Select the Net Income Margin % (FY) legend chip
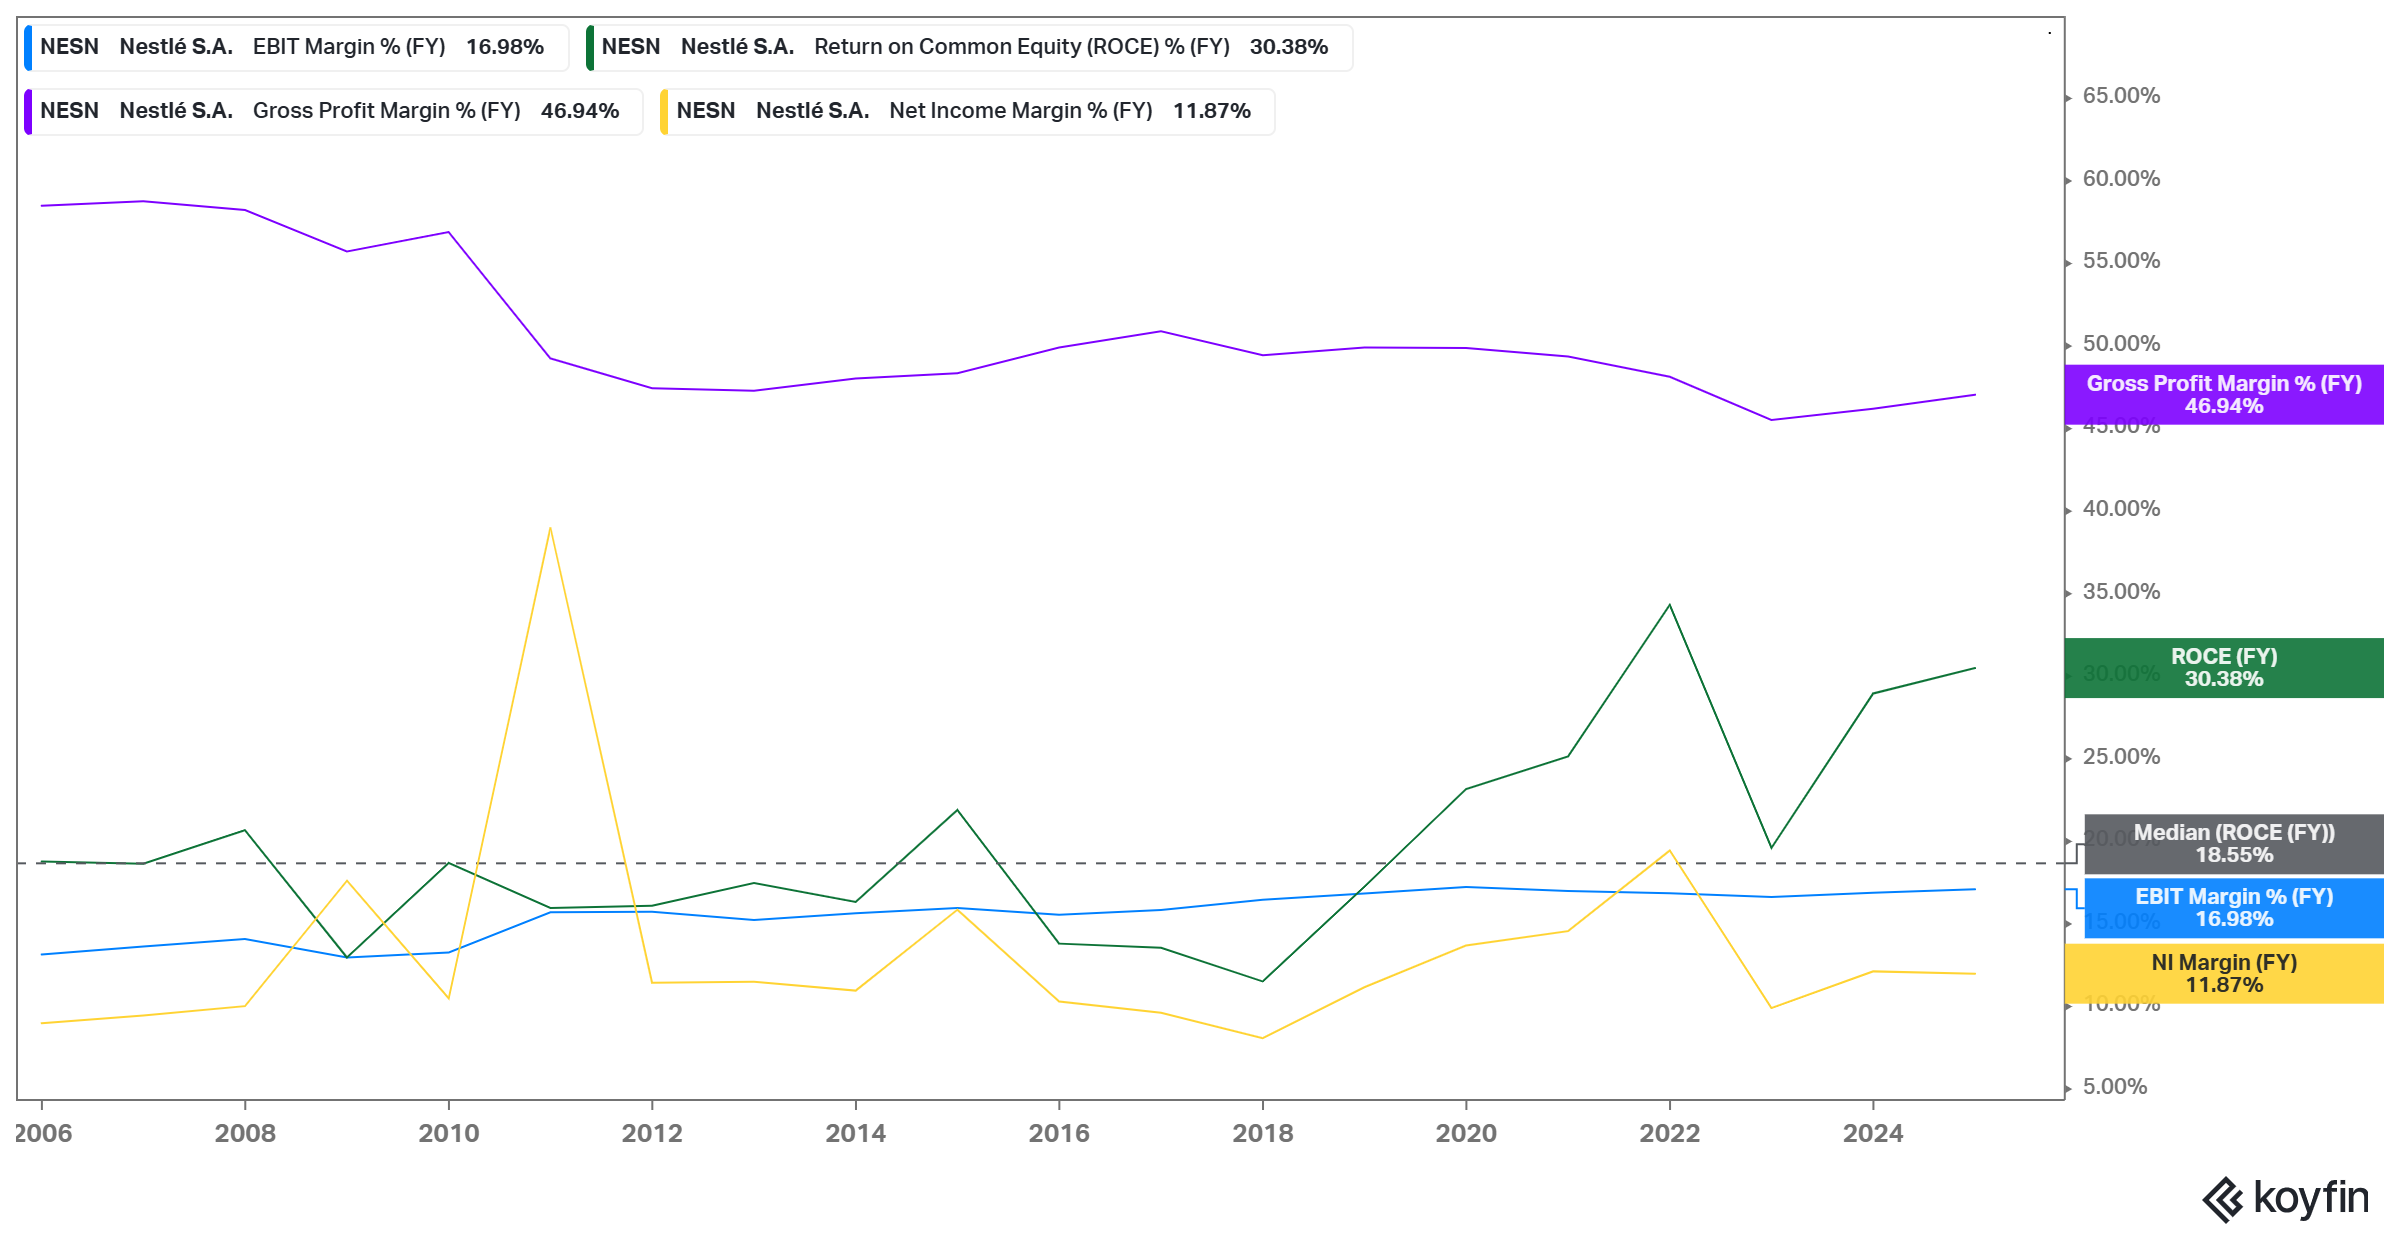Viewport: 2400px width, 1240px height. click(x=967, y=111)
